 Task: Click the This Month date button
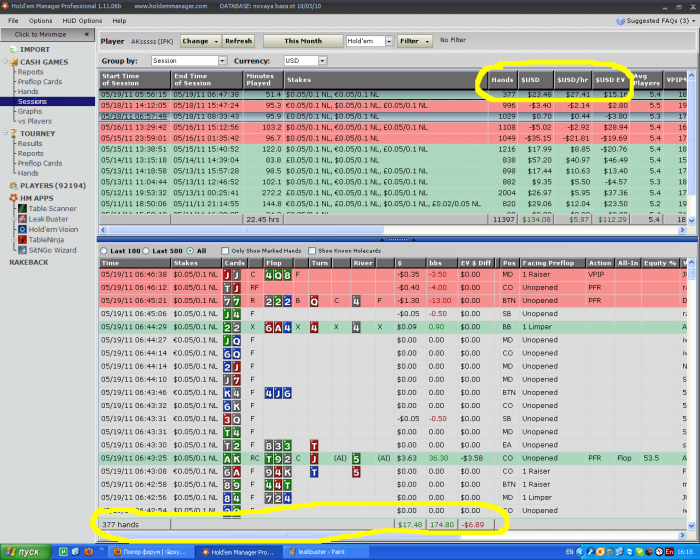303,41
